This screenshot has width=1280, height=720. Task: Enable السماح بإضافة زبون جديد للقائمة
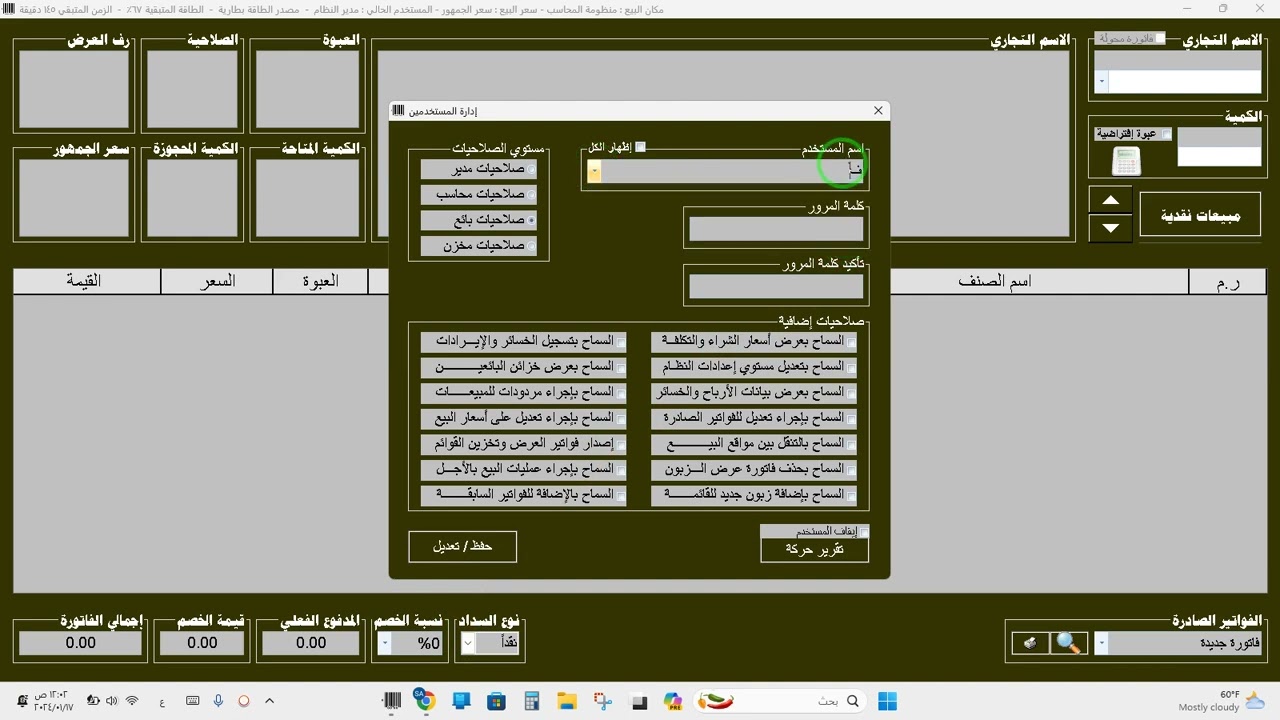click(x=754, y=495)
